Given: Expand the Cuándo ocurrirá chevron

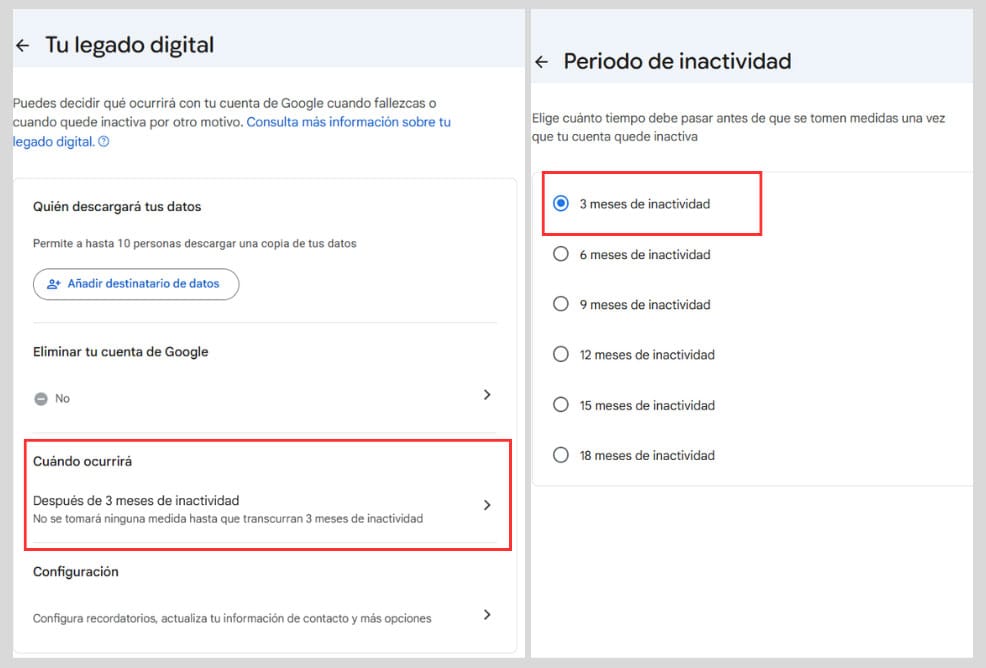Looking at the screenshot, I should 487,505.
